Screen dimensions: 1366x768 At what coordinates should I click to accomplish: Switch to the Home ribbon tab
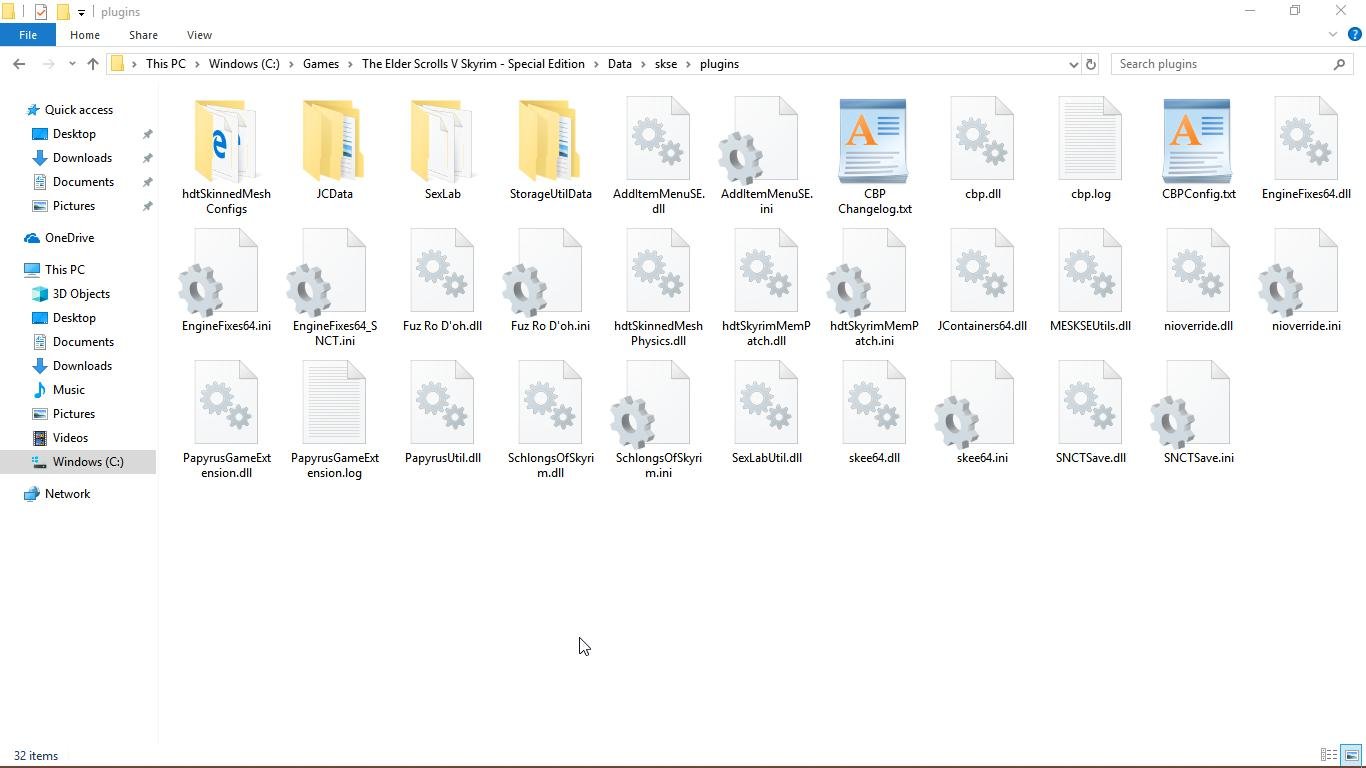(x=85, y=35)
